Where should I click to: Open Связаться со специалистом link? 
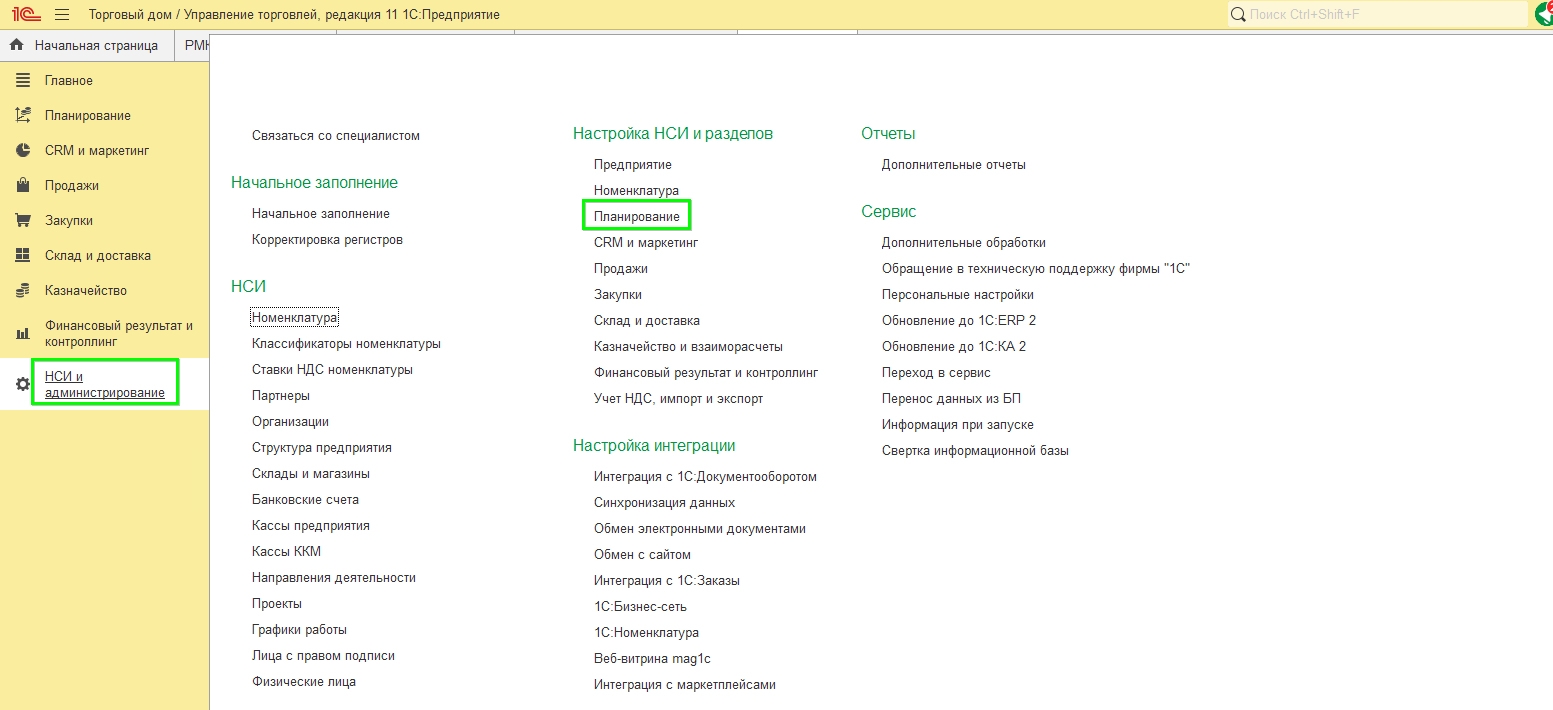point(336,135)
